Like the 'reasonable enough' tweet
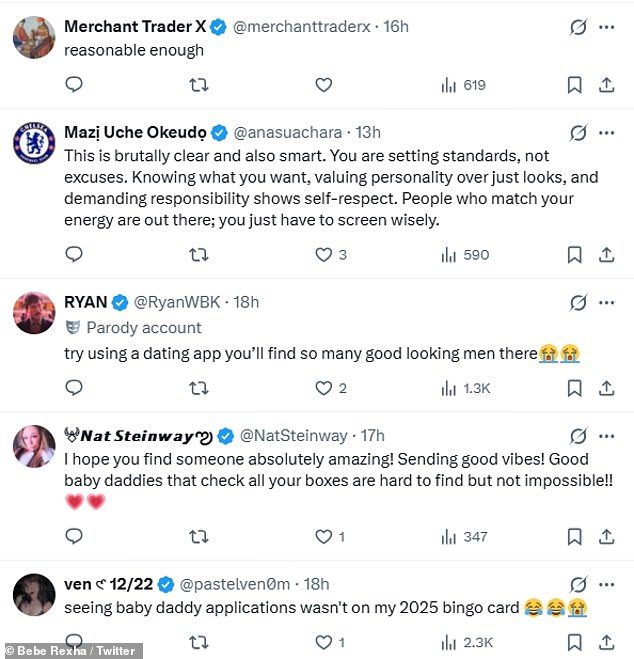 tap(323, 85)
